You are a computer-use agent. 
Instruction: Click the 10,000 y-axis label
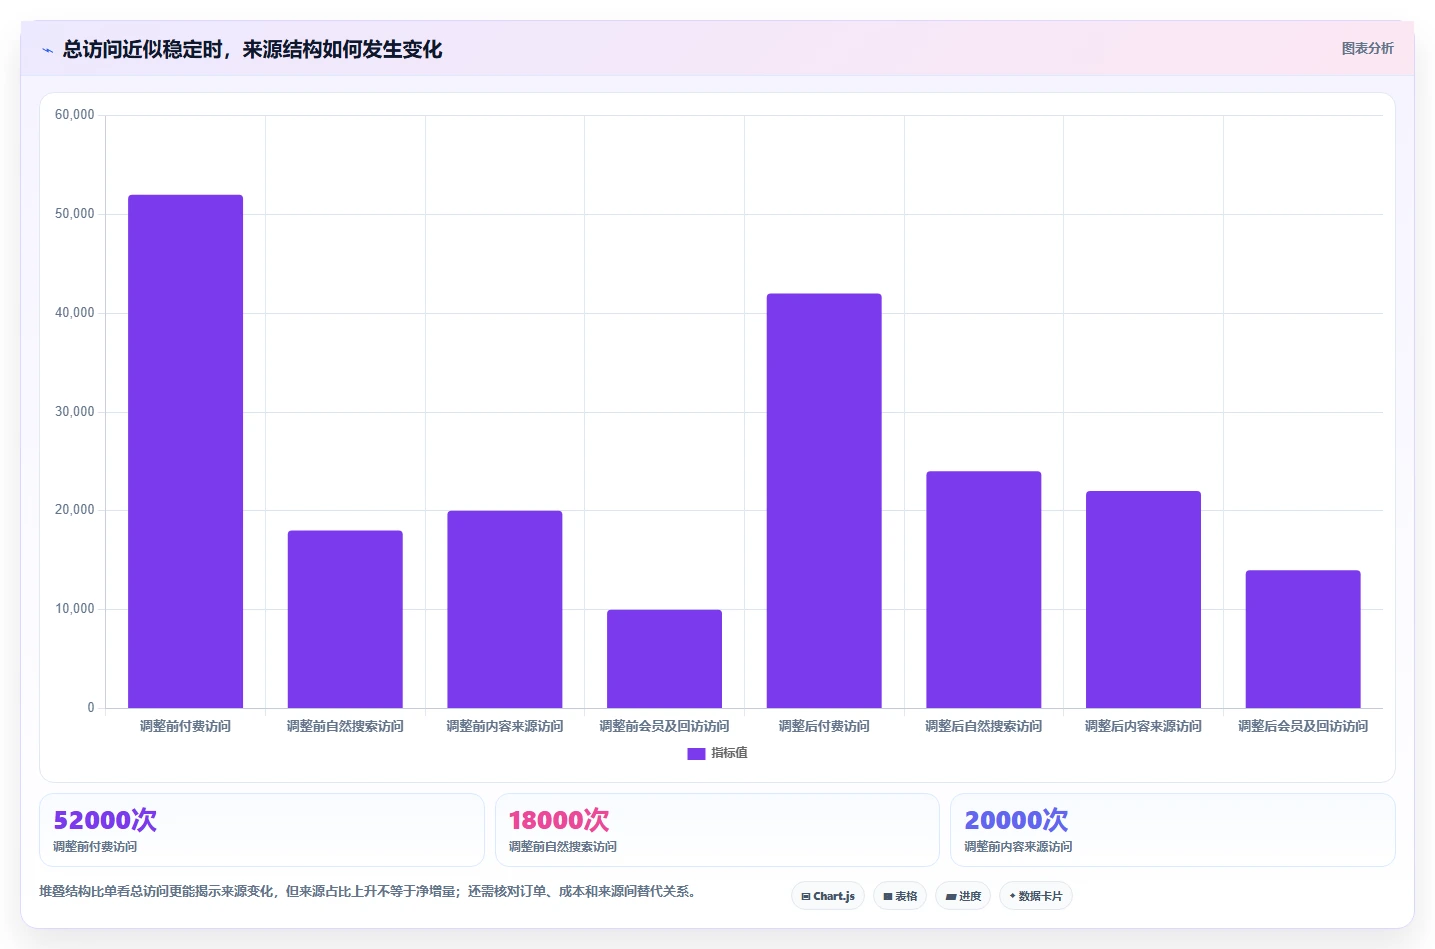74,609
